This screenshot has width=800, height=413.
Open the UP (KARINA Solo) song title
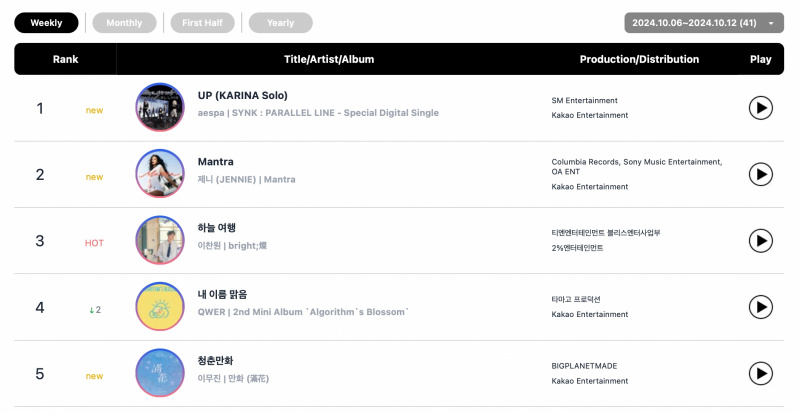(x=243, y=95)
